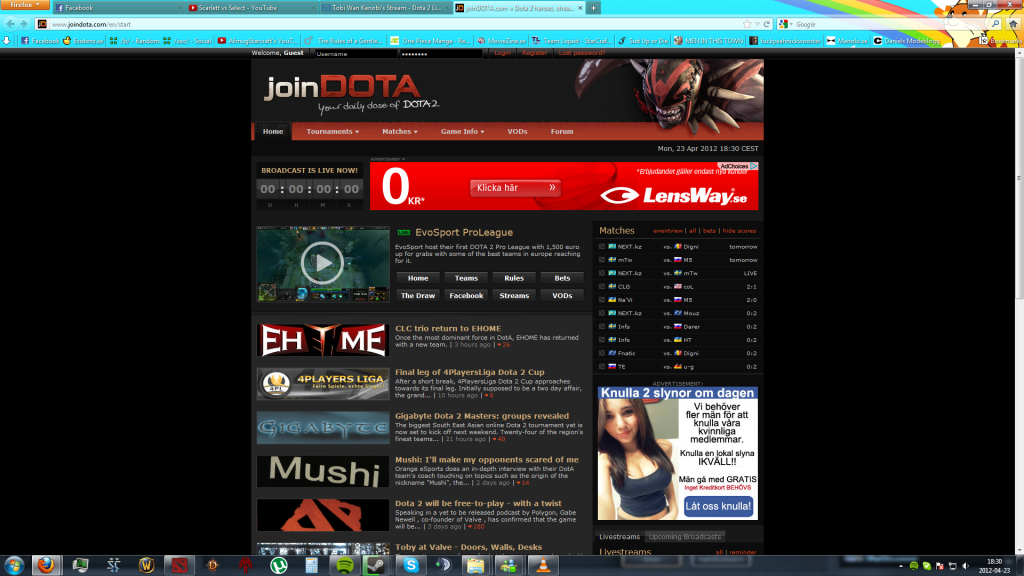The width and height of the screenshot is (1024, 576).
Task: Go to the Home nav item
Action: pos(273,131)
